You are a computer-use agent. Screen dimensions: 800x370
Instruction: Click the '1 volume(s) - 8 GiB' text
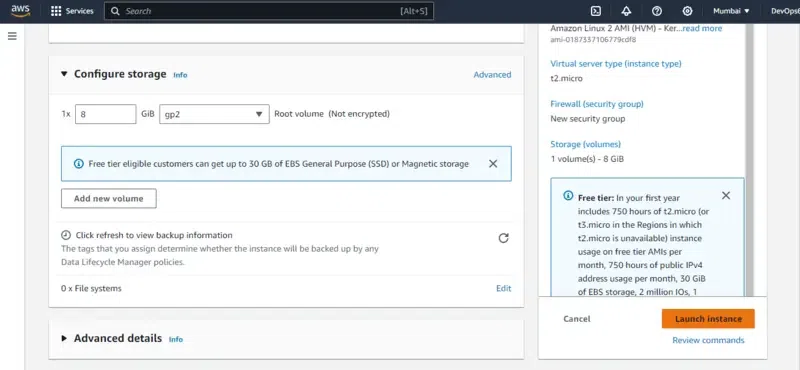[x=587, y=159]
